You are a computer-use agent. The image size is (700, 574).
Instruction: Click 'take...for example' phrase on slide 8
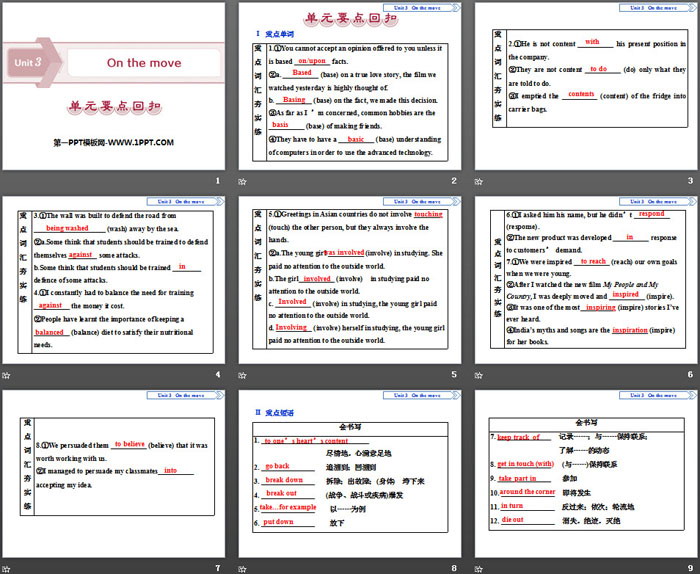point(288,507)
